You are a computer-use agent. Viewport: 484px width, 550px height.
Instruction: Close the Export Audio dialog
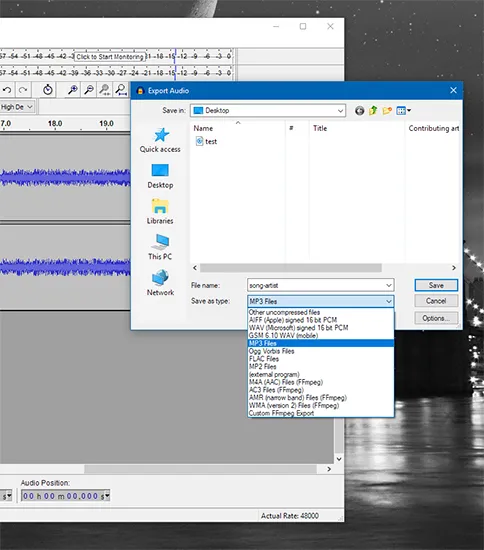pos(453,90)
